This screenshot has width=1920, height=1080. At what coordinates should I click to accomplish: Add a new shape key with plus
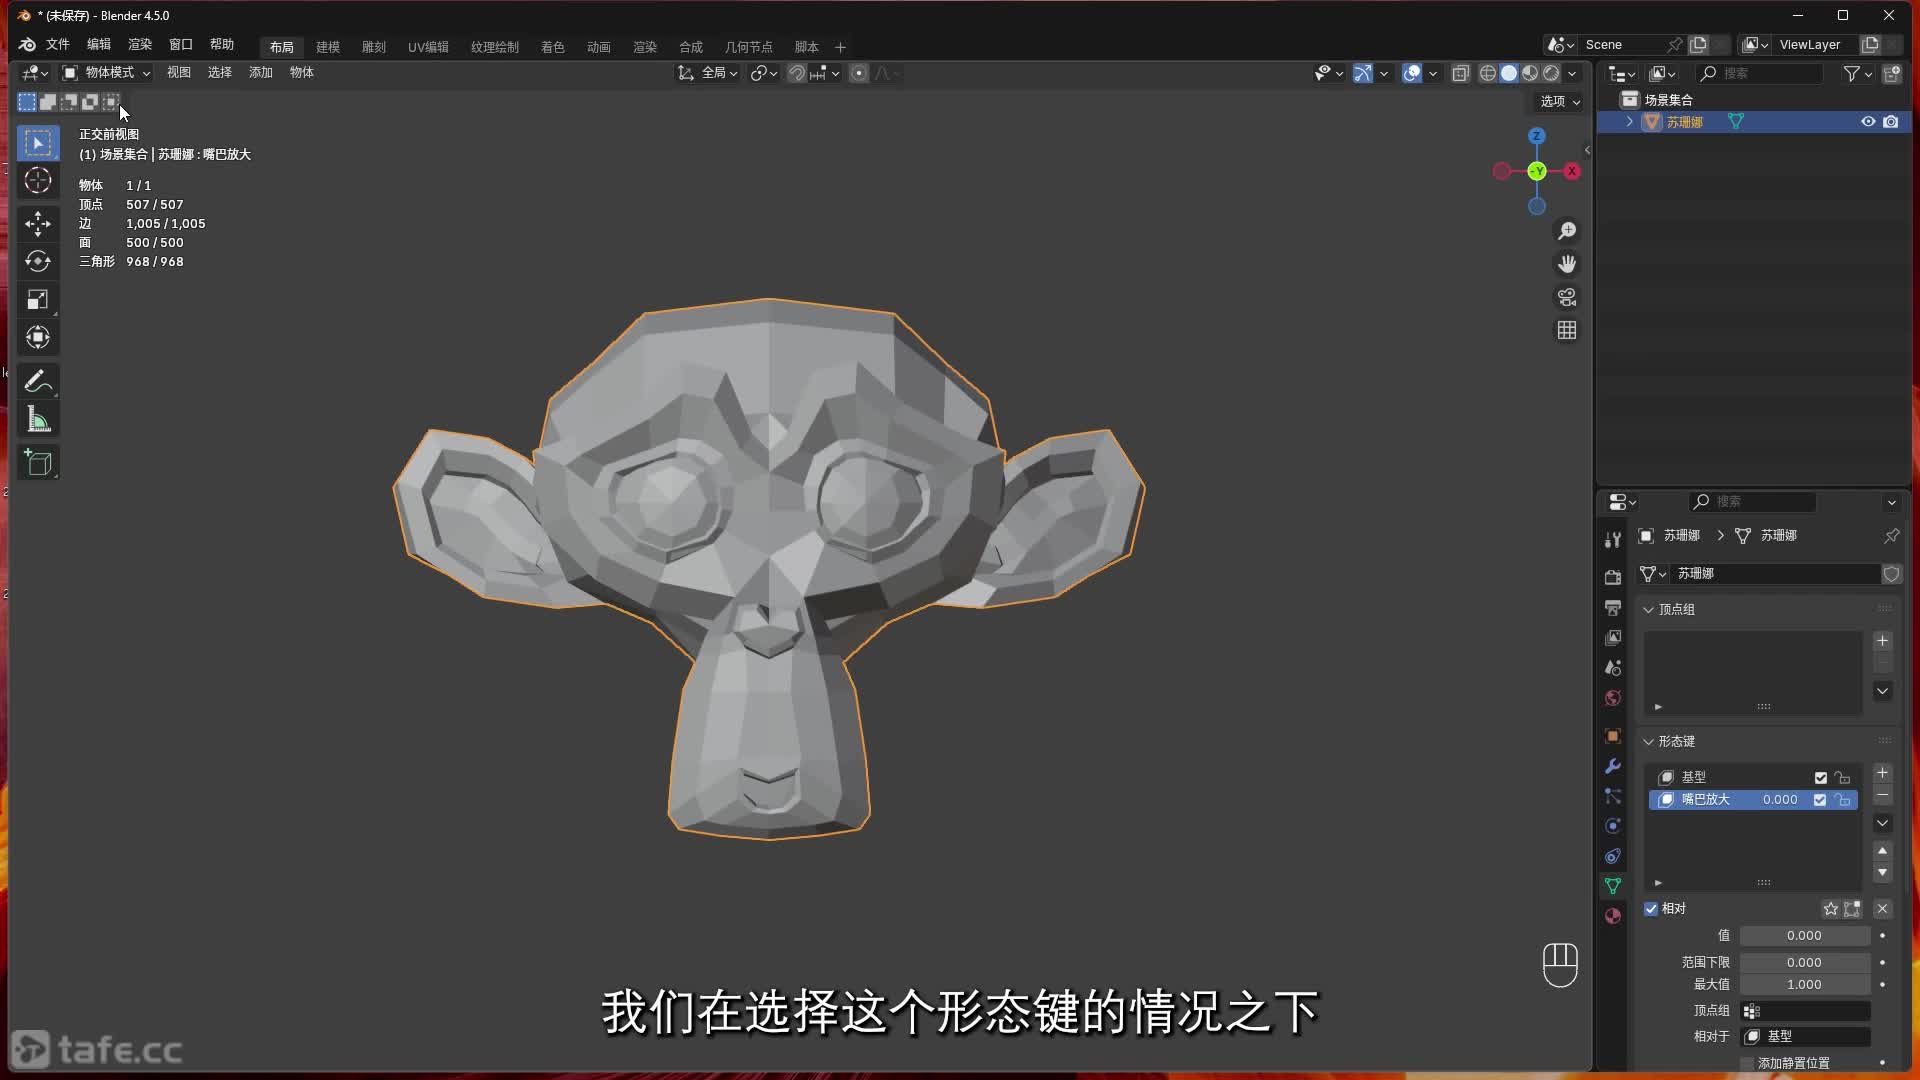tap(1882, 774)
